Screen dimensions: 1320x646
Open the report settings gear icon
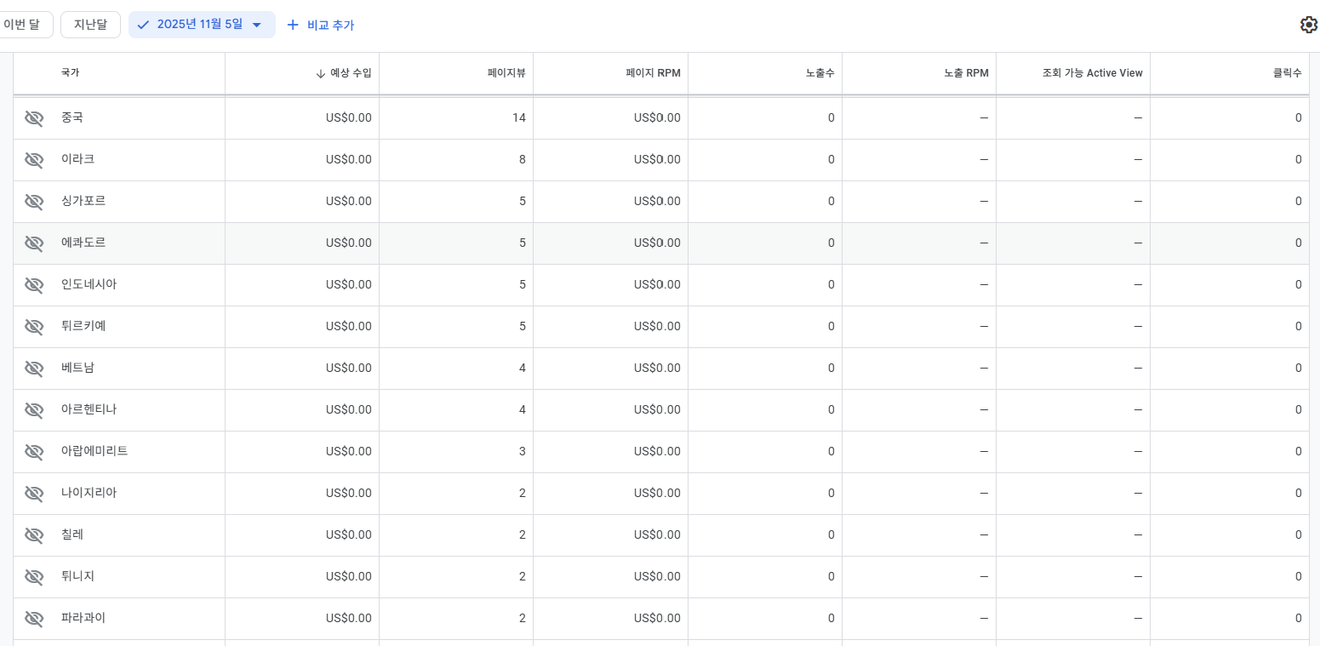coord(1308,25)
